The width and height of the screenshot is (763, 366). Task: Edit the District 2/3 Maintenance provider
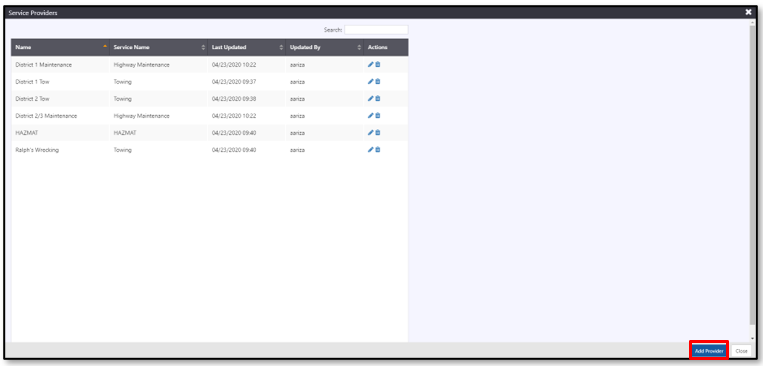point(370,116)
